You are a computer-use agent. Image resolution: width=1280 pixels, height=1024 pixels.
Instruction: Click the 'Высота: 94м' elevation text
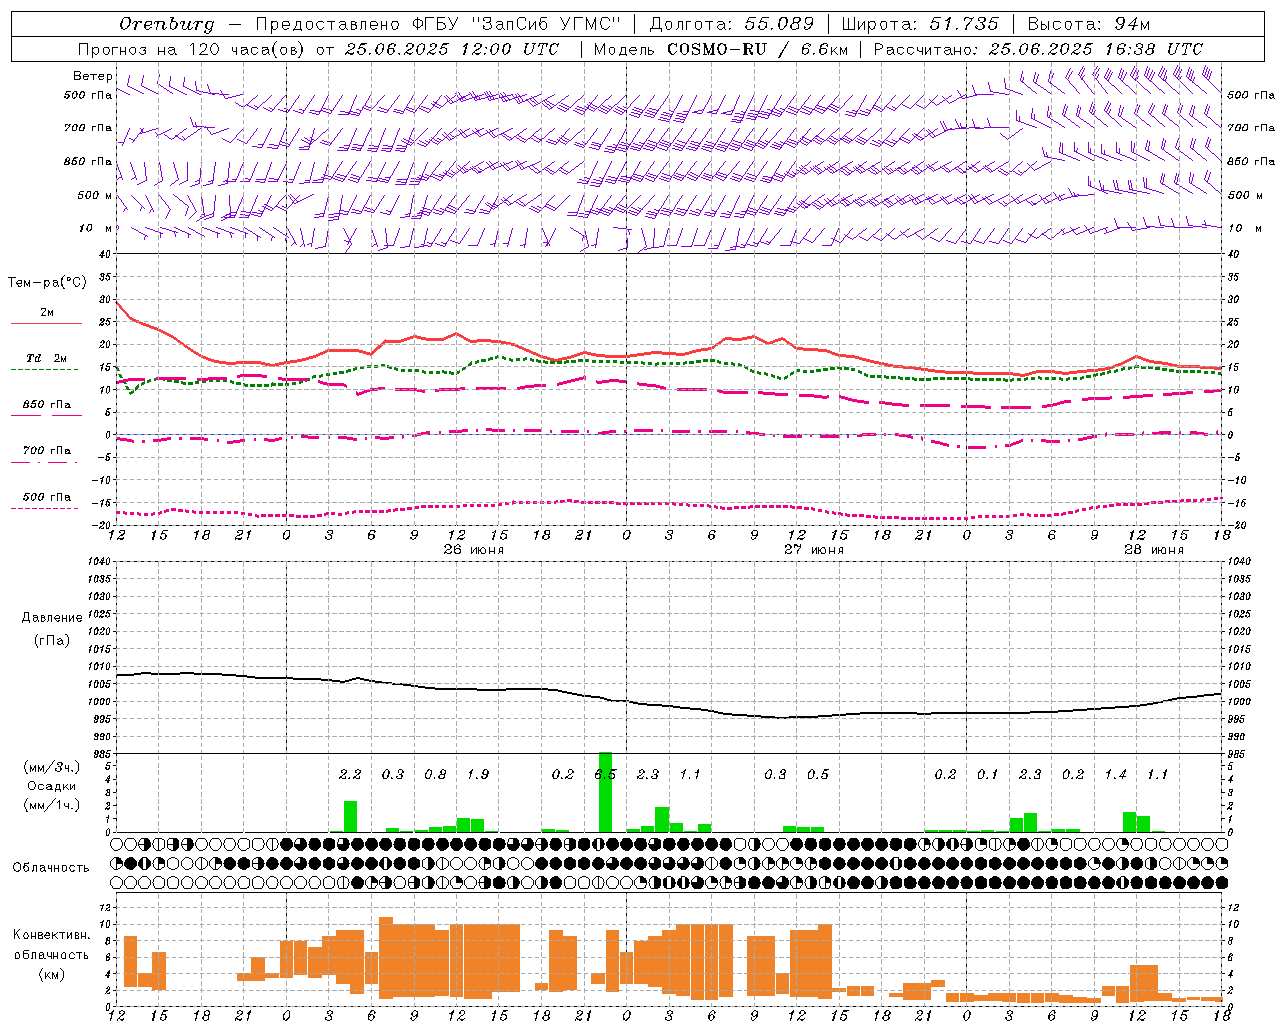1089,24
